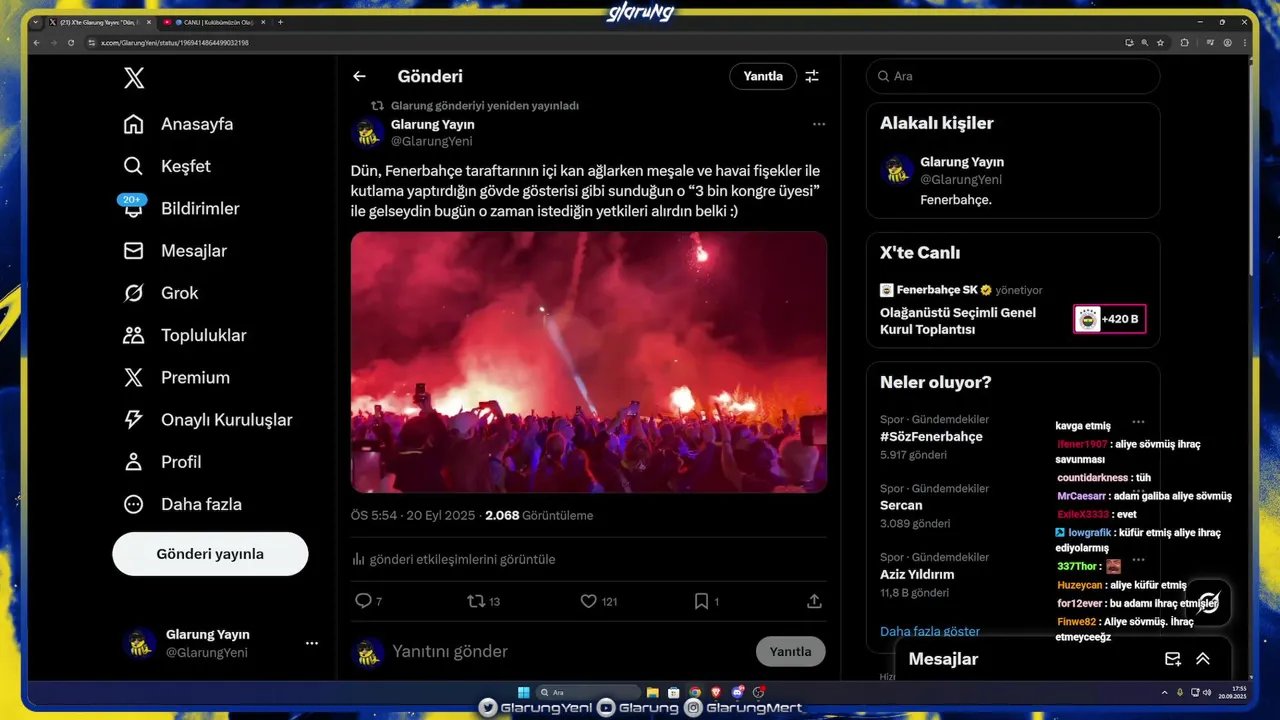Screen dimensions: 1280x720
Task: Open Profil page
Action: click(162, 462)
